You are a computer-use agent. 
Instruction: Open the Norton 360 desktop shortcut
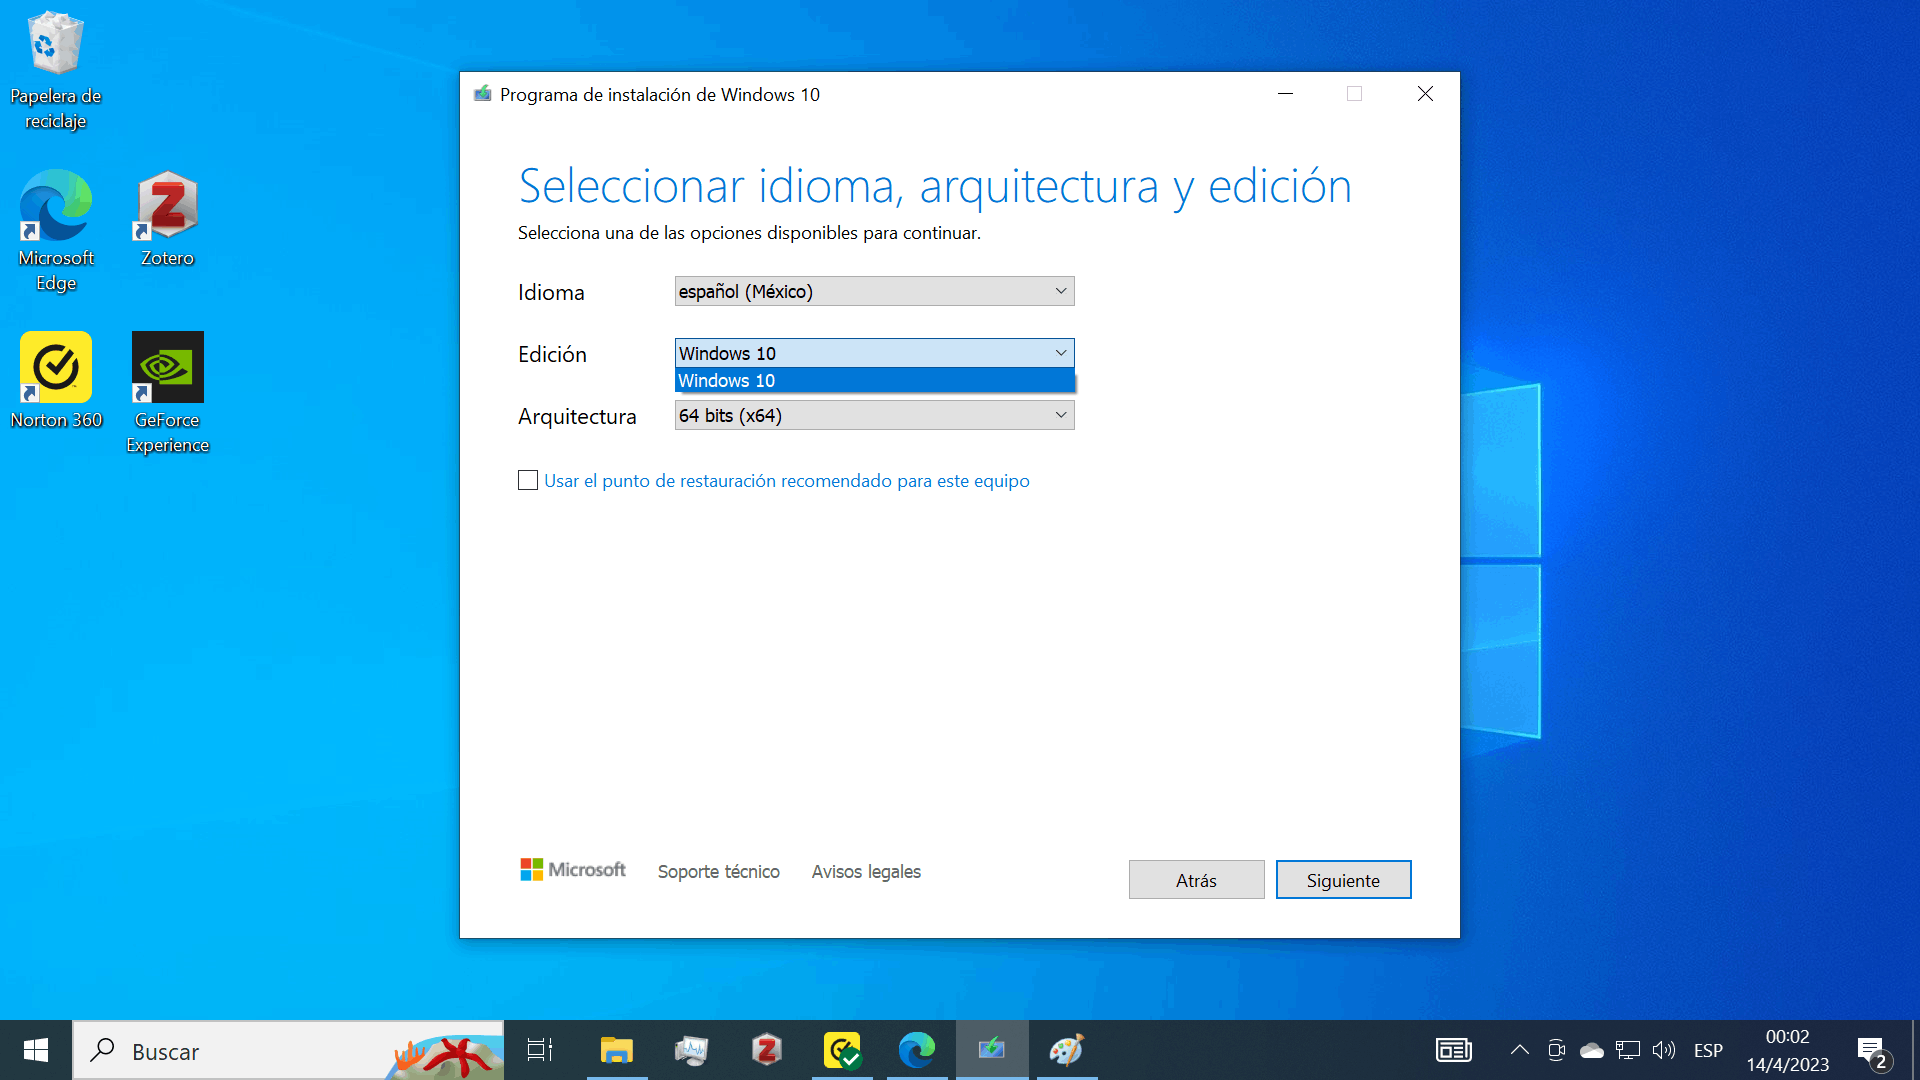(x=56, y=381)
